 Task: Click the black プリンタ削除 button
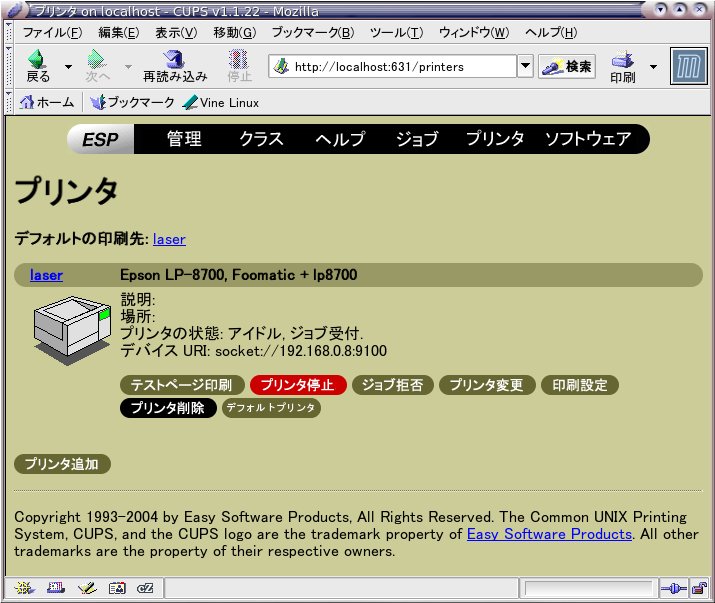click(x=168, y=408)
